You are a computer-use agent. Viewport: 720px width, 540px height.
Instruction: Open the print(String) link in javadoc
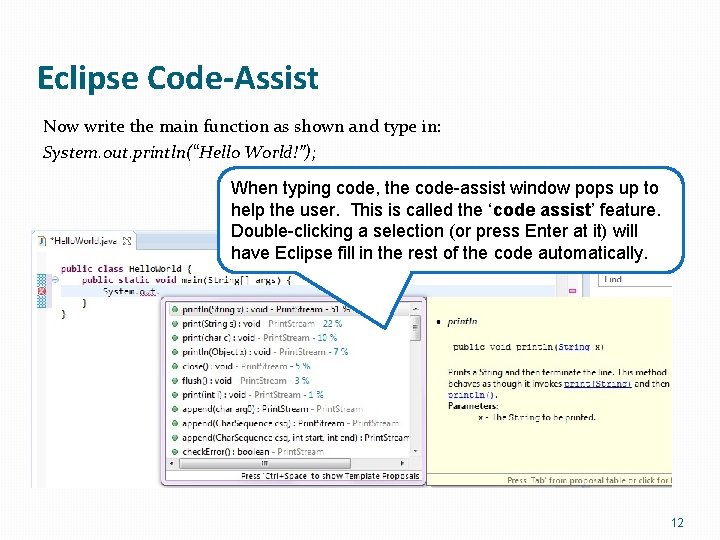598,384
